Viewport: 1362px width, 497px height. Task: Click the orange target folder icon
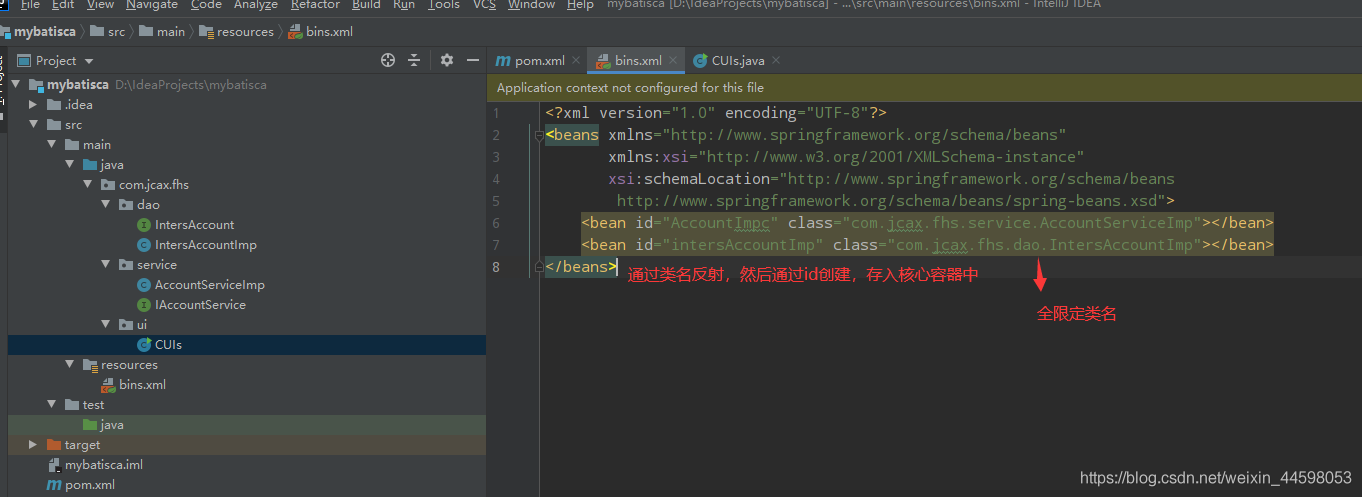pyautogui.click(x=54, y=445)
